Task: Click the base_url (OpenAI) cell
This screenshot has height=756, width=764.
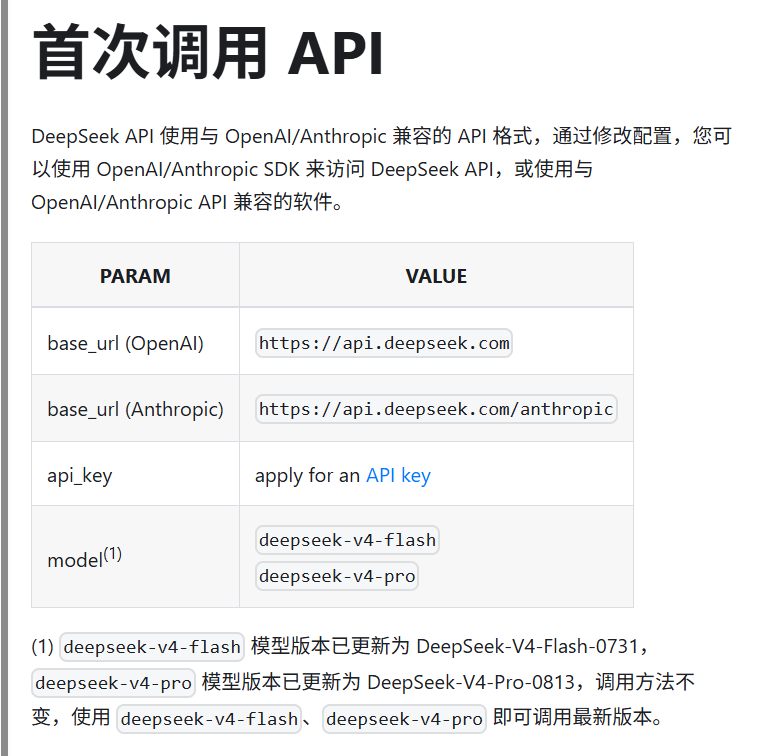Action: tap(135, 343)
